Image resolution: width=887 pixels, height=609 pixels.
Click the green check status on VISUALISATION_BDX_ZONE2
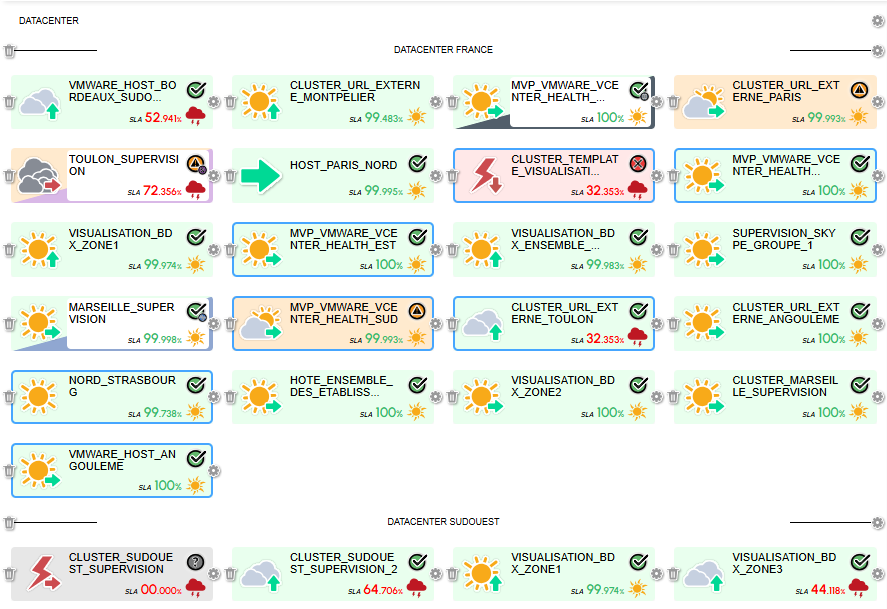point(639,384)
